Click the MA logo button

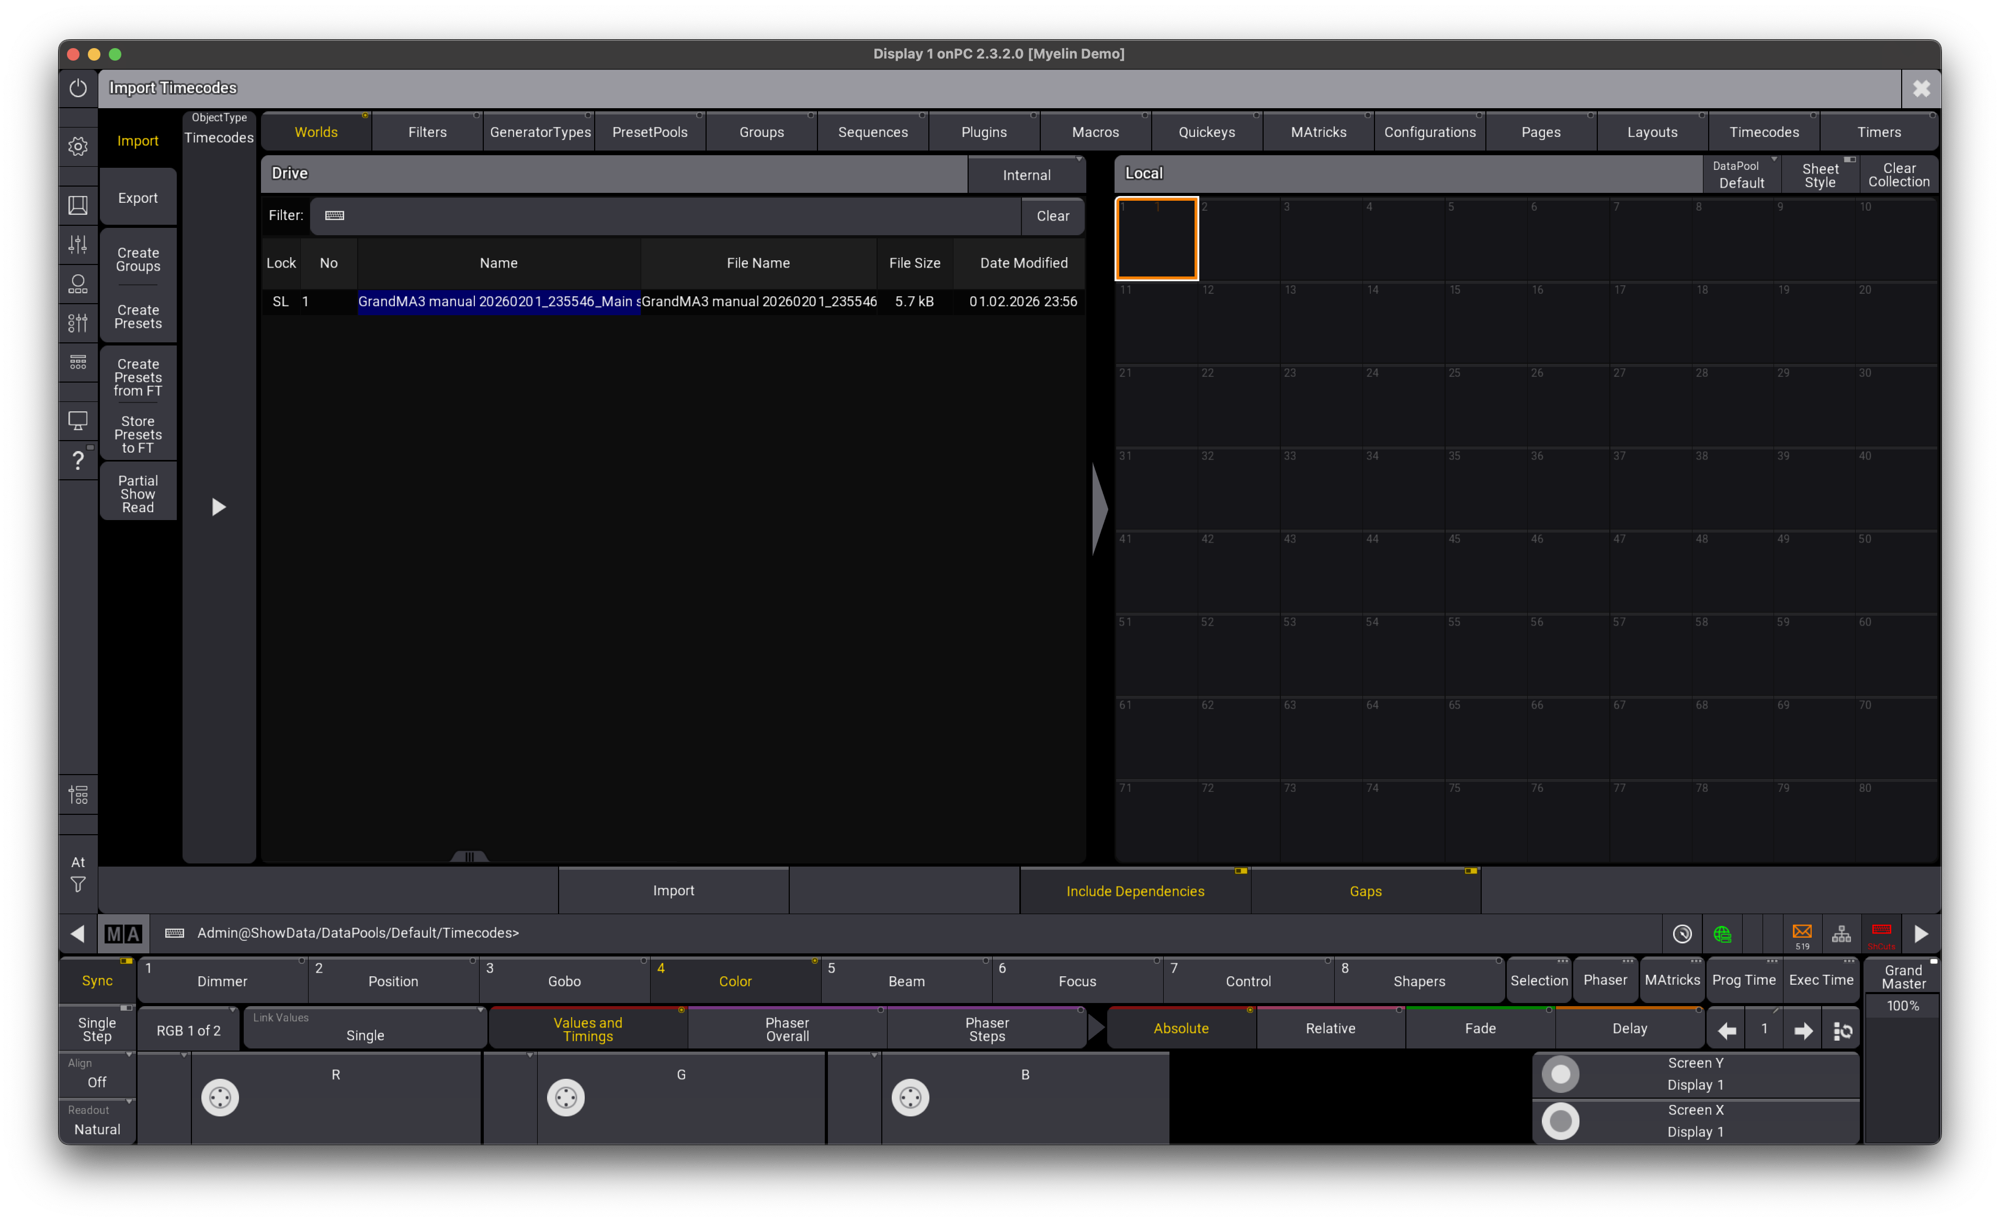click(x=123, y=933)
